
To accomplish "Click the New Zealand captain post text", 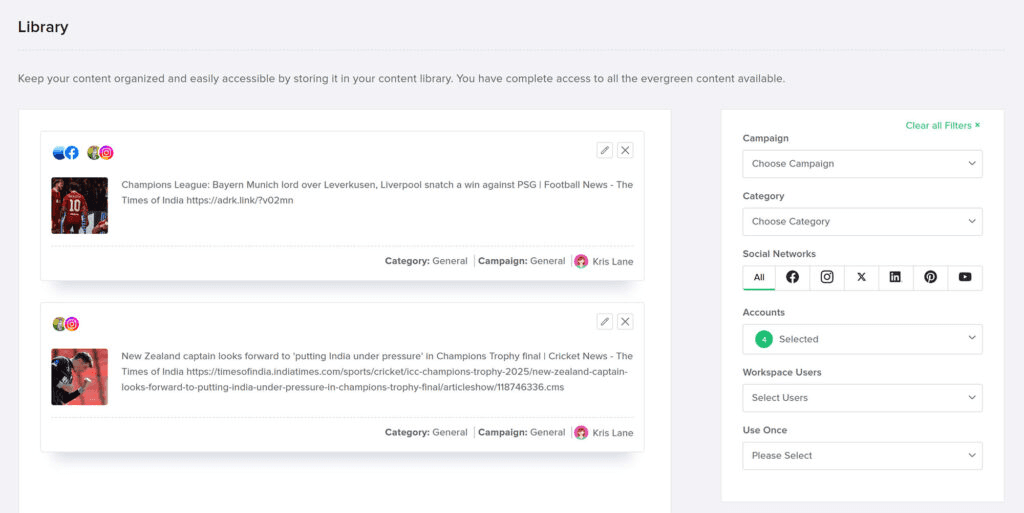I will [x=377, y=372].
